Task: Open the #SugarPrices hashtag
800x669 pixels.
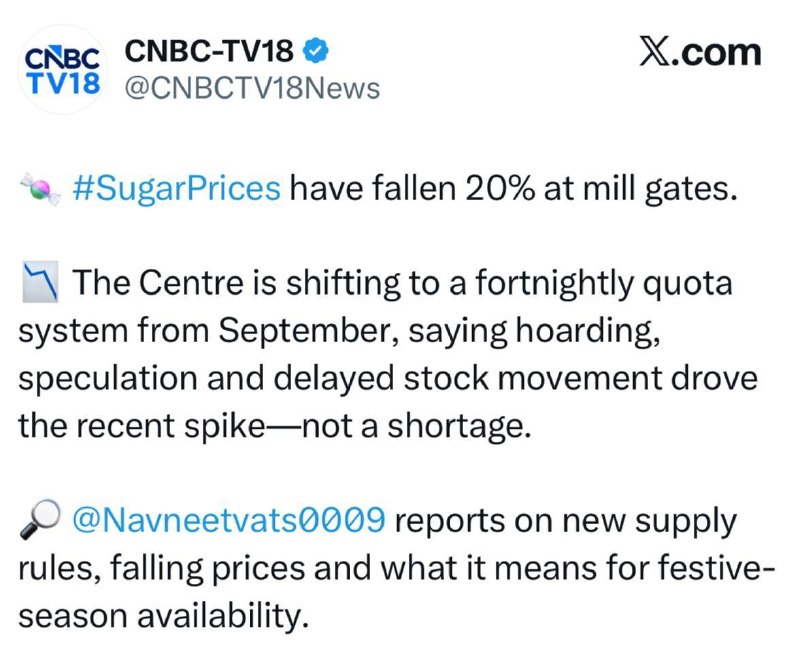Action: (177, 189)
